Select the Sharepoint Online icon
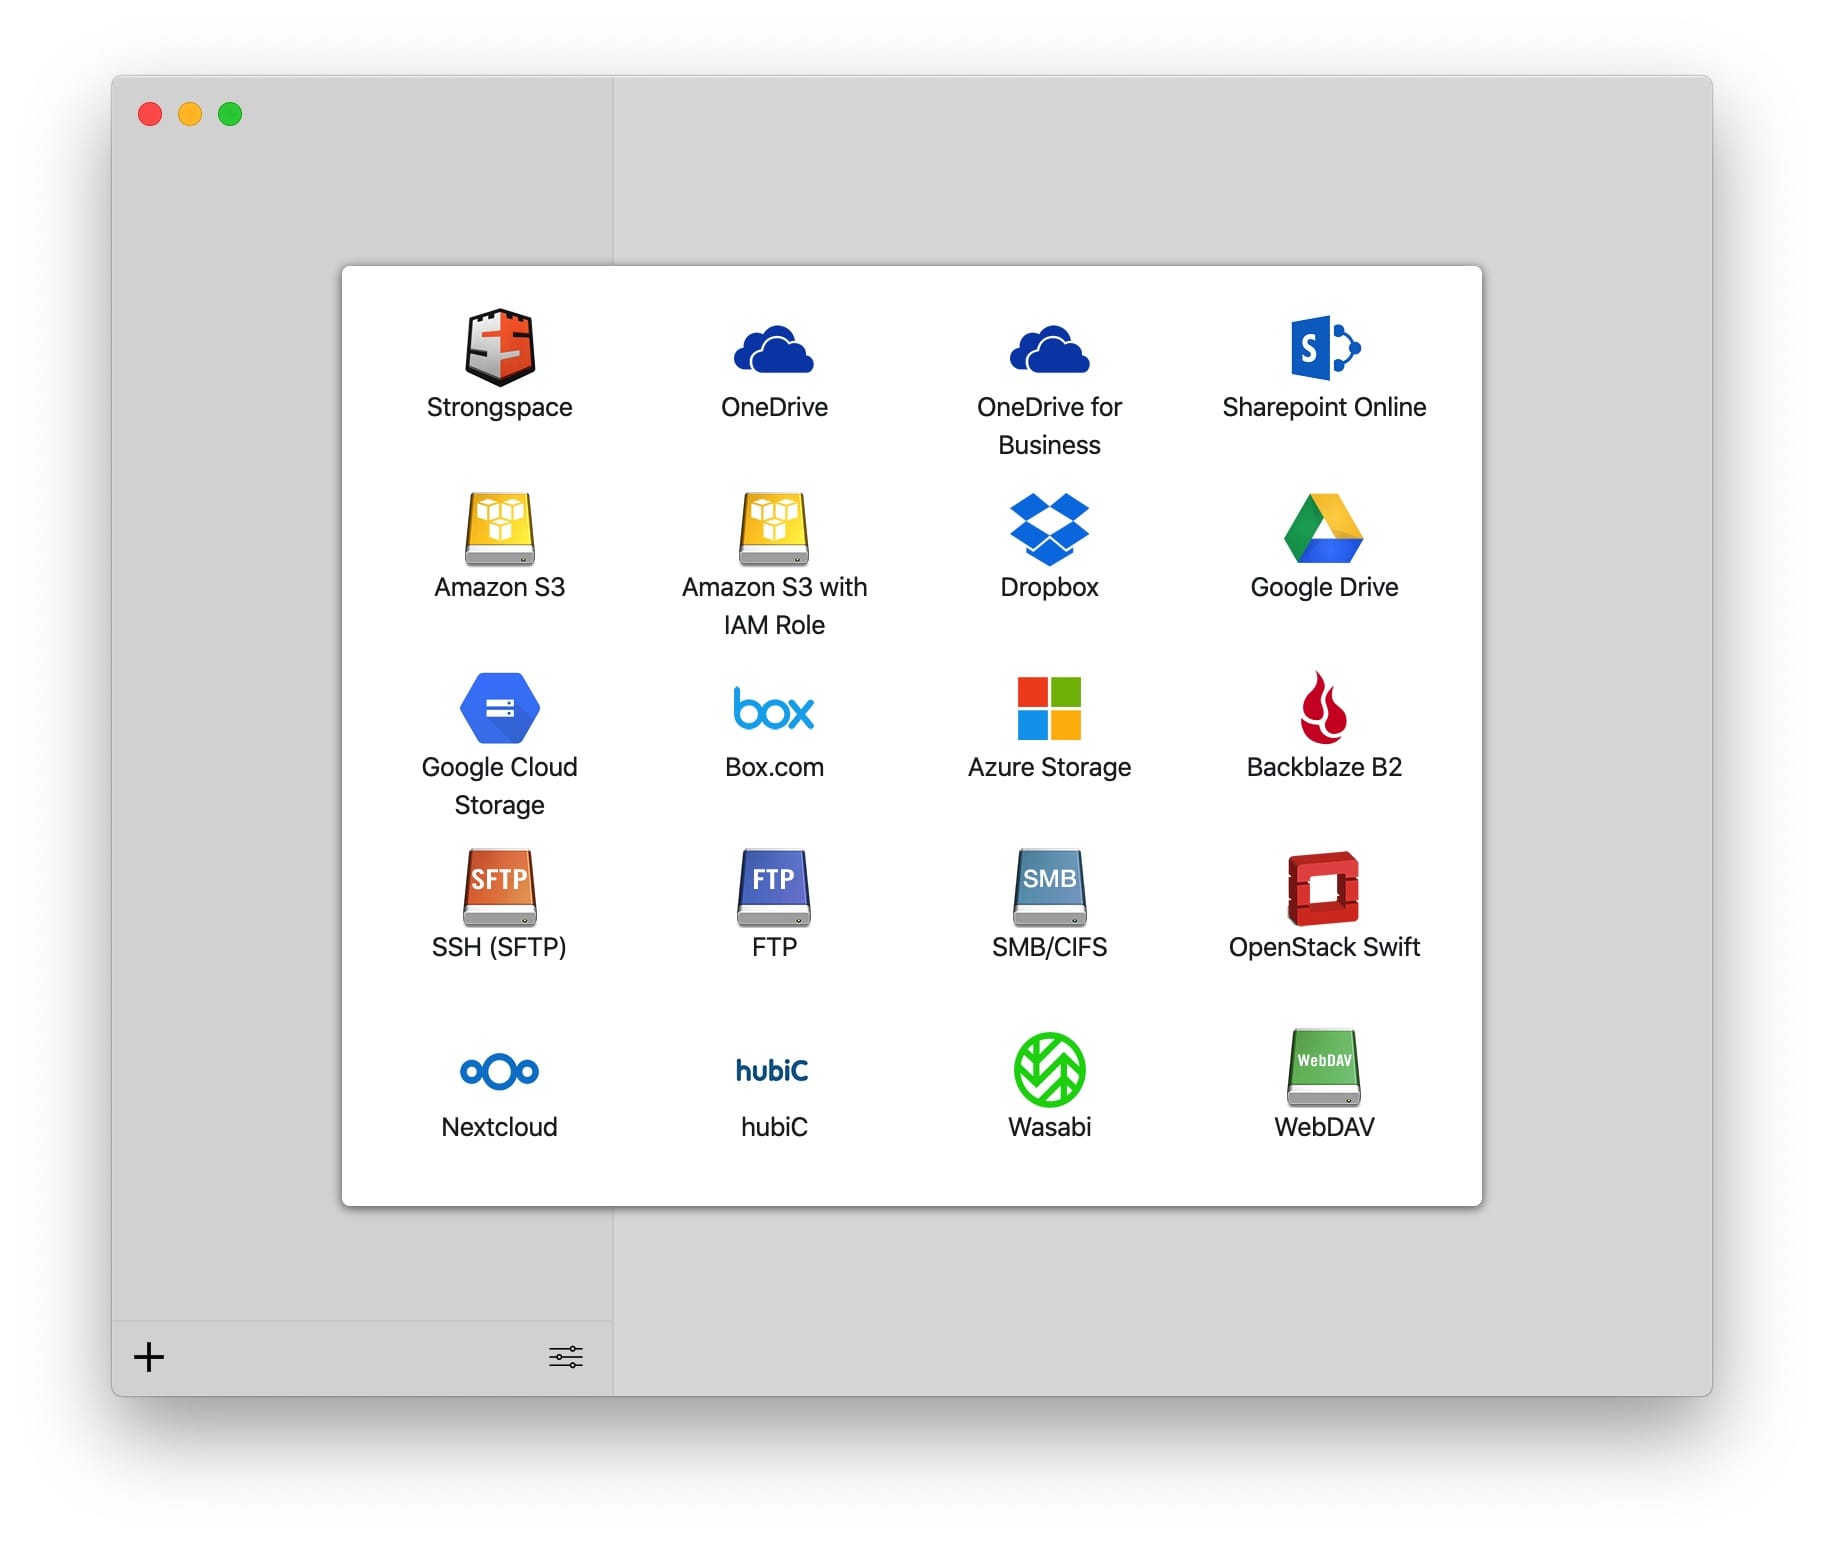The width and height of the screenshot is (1824, 1544). (1324, 348)
